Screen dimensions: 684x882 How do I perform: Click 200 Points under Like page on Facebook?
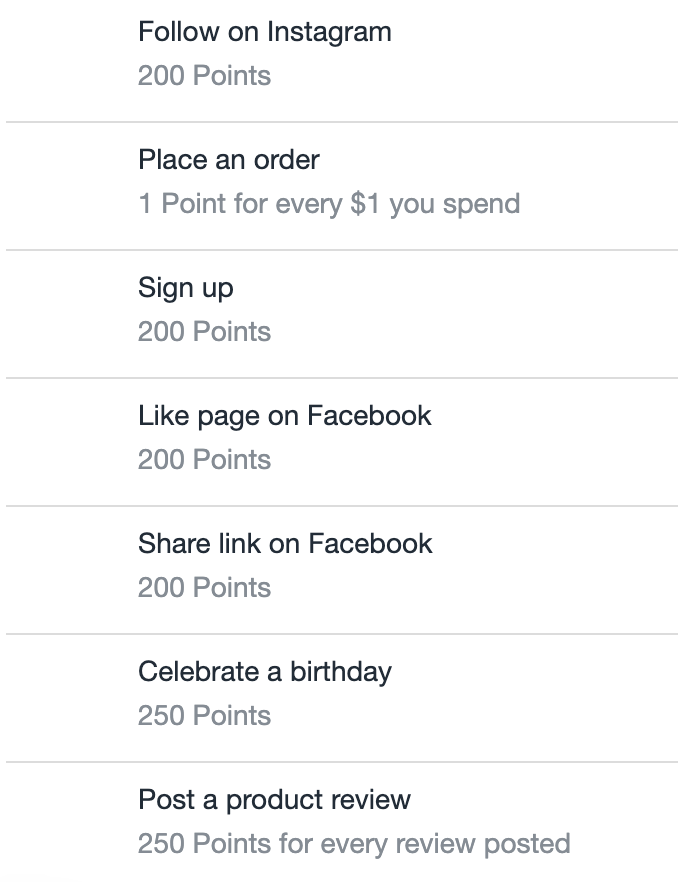click(x=205, y=460)
